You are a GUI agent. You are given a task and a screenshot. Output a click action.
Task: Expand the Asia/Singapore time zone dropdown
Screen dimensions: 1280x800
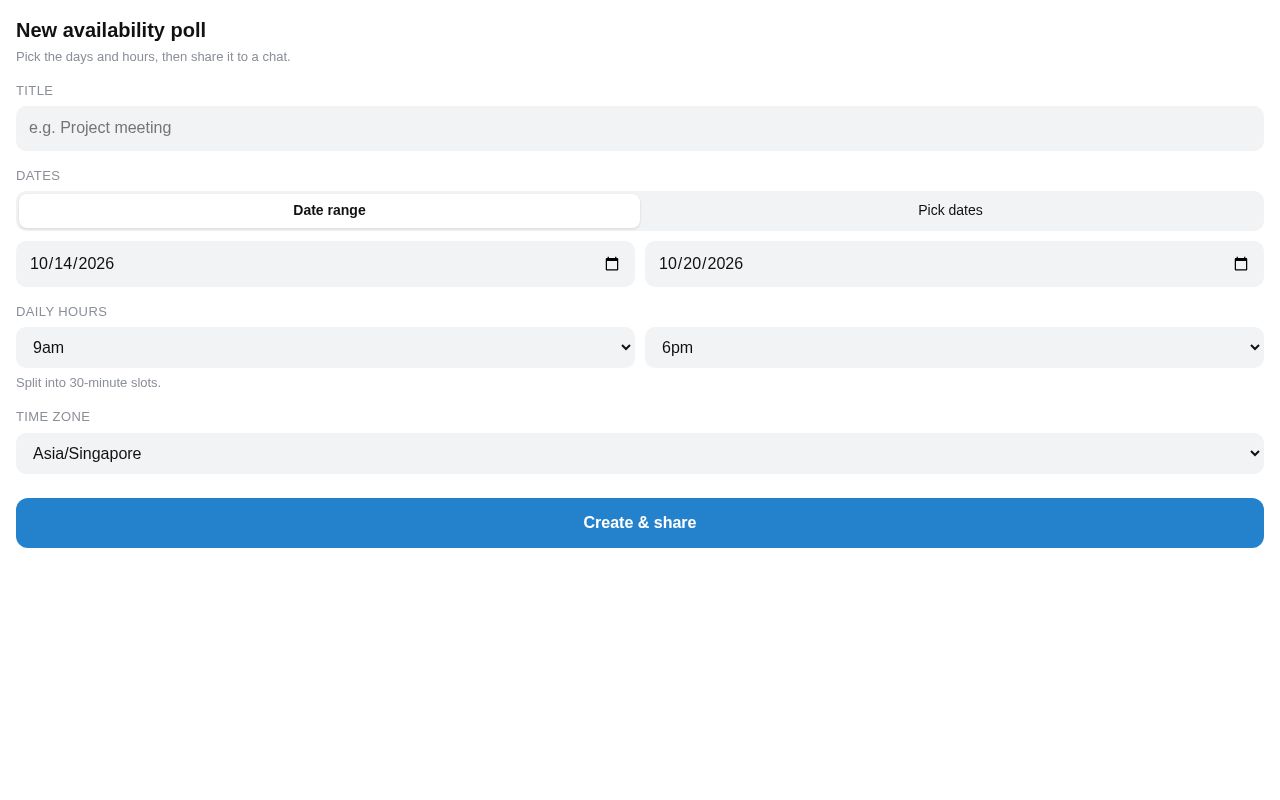pyautogui.click(x=640, y=453)
